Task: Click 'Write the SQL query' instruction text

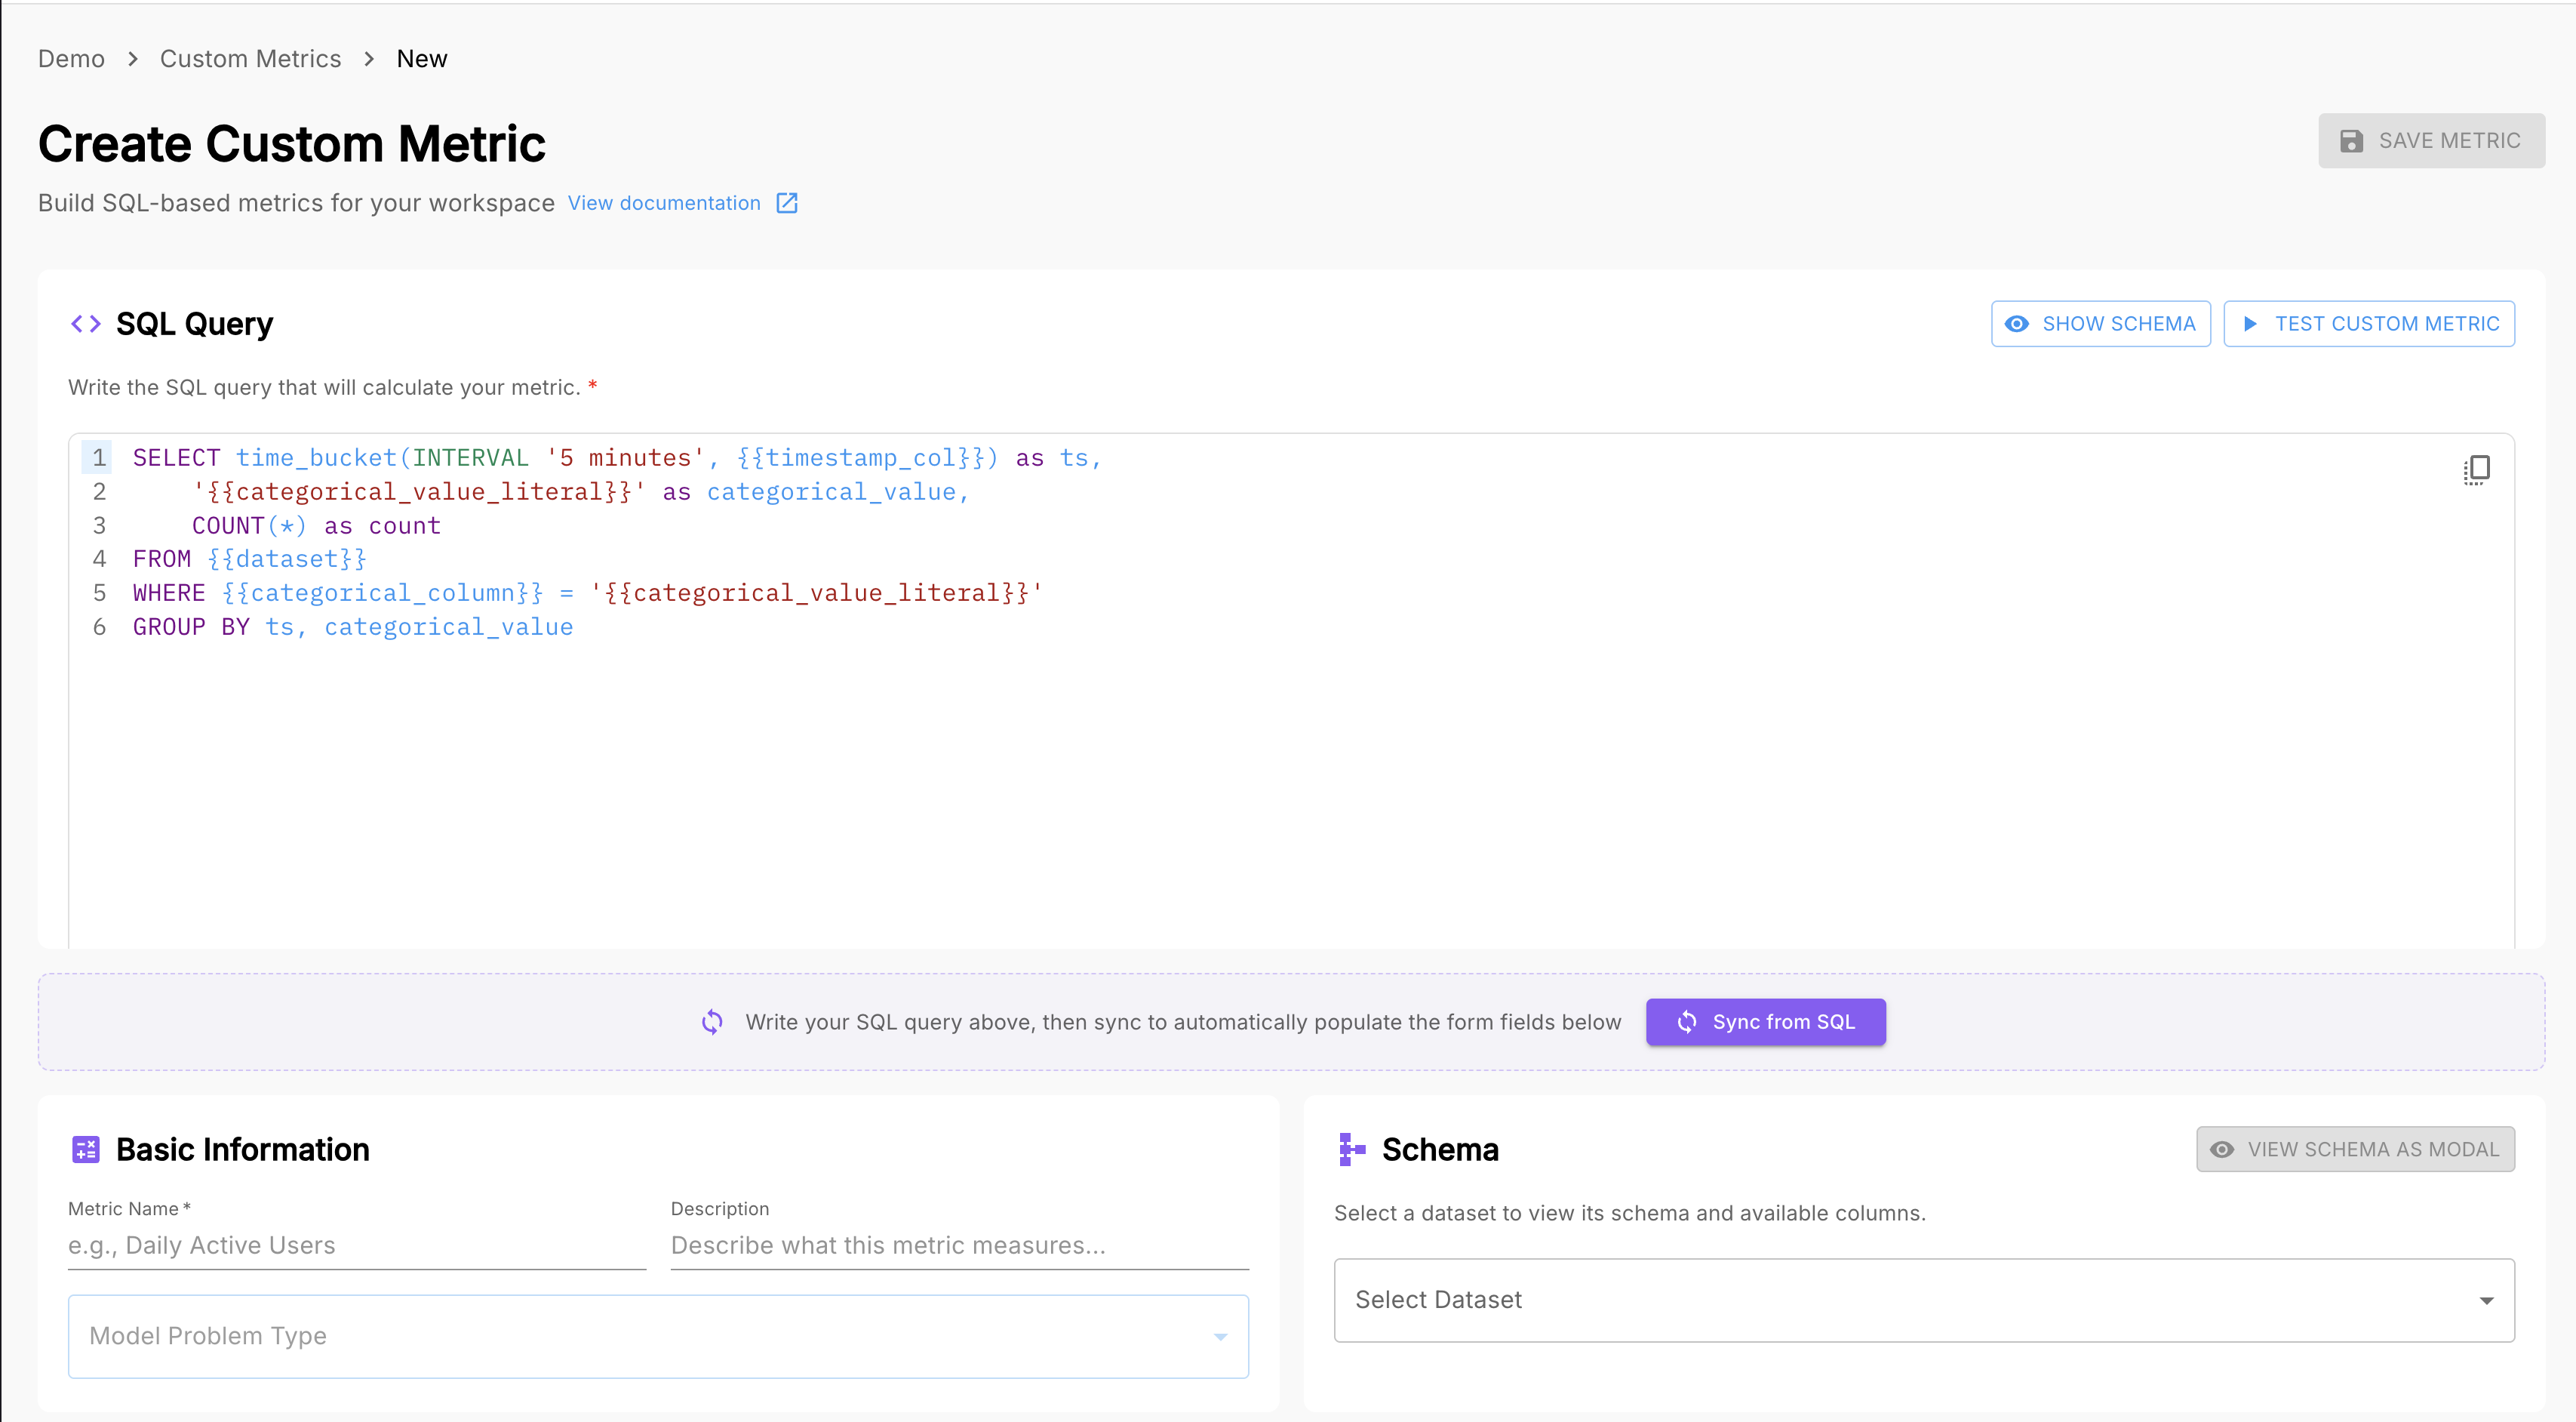Action: [x=325, y=388]
